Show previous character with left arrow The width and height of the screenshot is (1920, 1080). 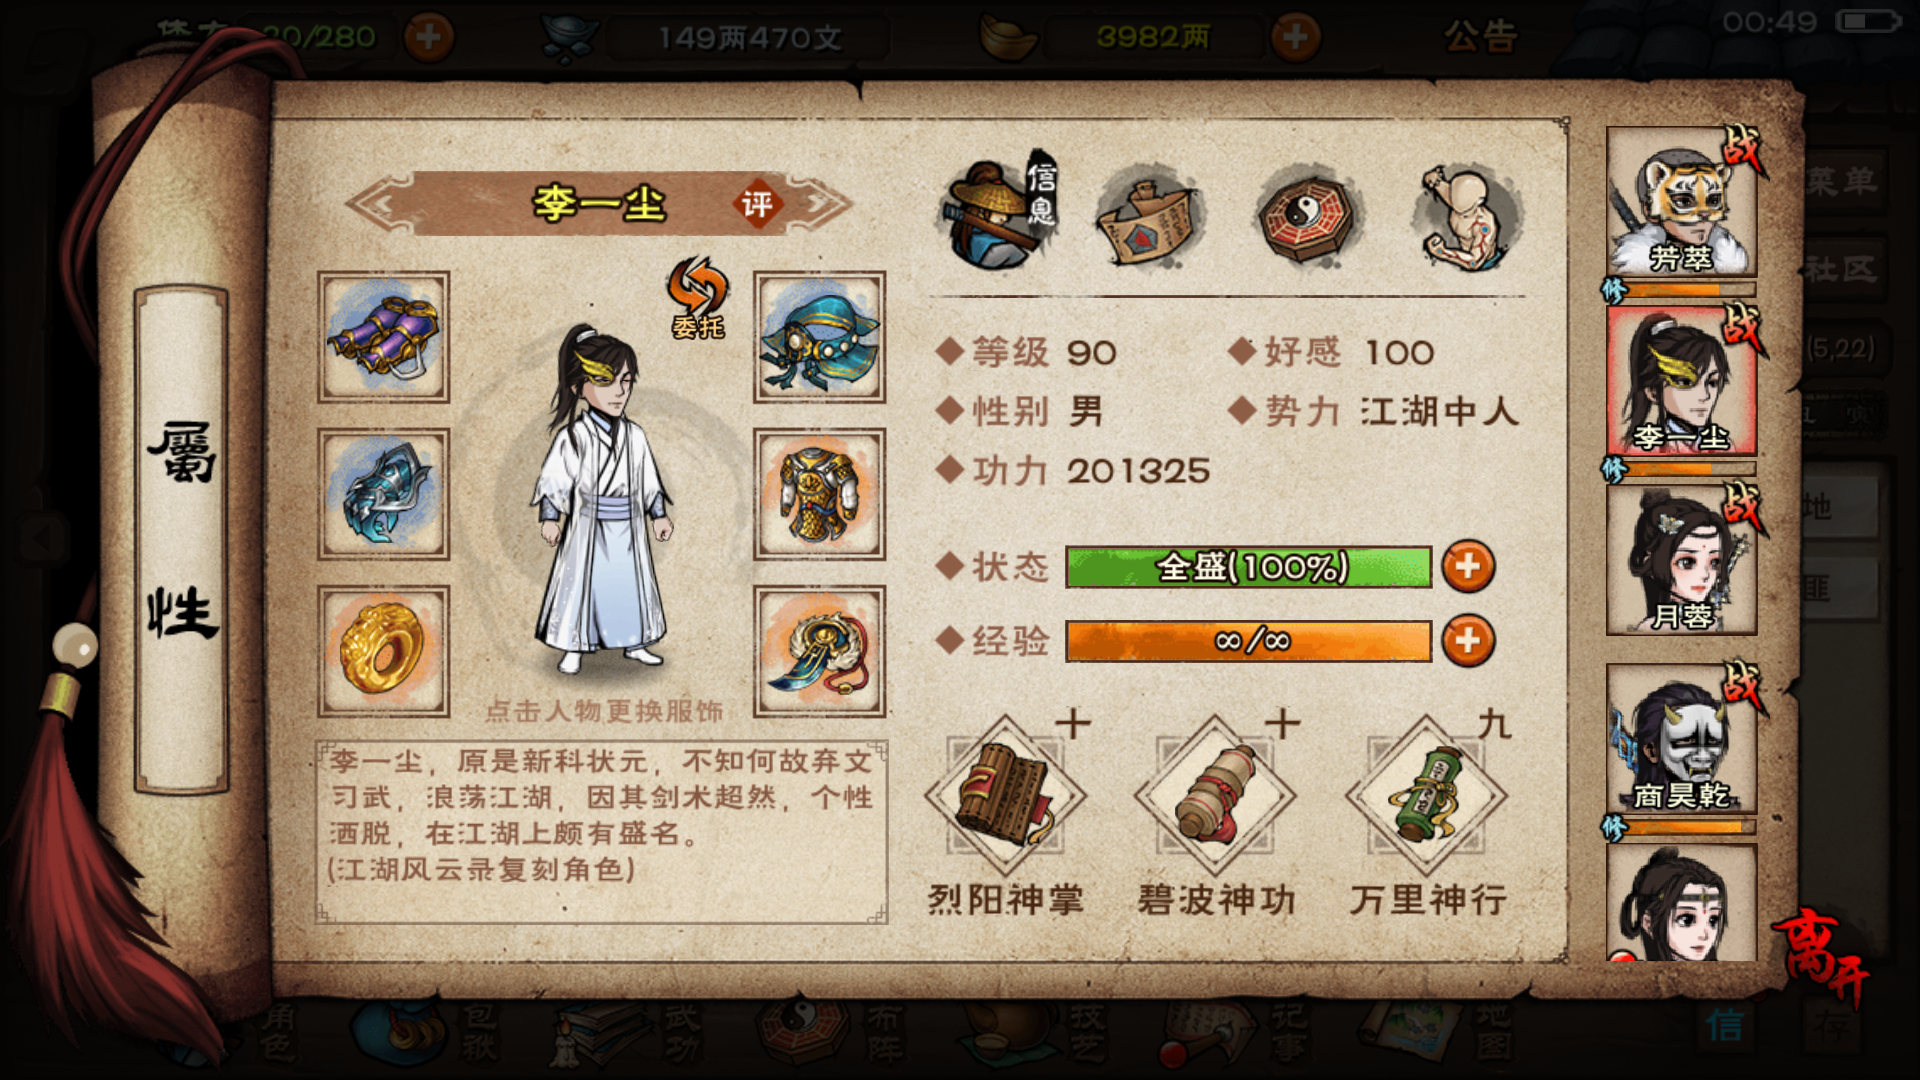(380, 204)
